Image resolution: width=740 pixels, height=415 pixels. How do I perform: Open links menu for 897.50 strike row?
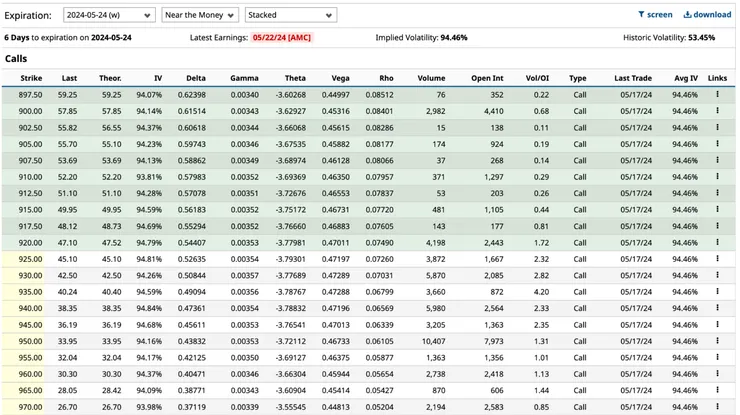[717, 95]
